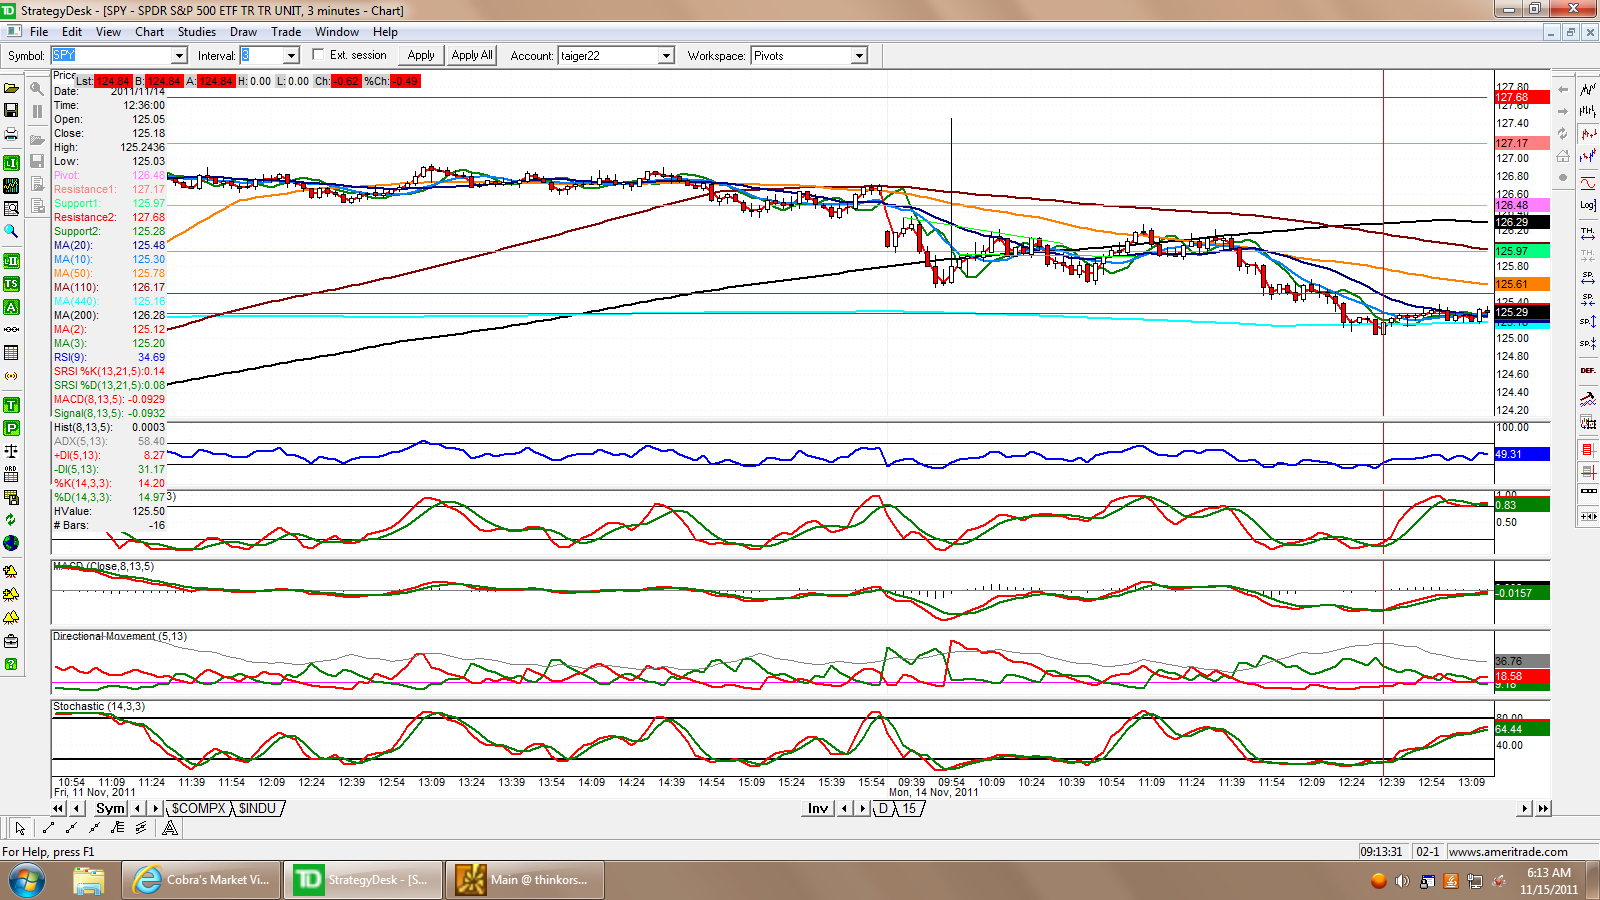The width and height of the screenshot is (1600, 900).
Task: Click the DEF. default settings icon
Action: pos(1588,371)
